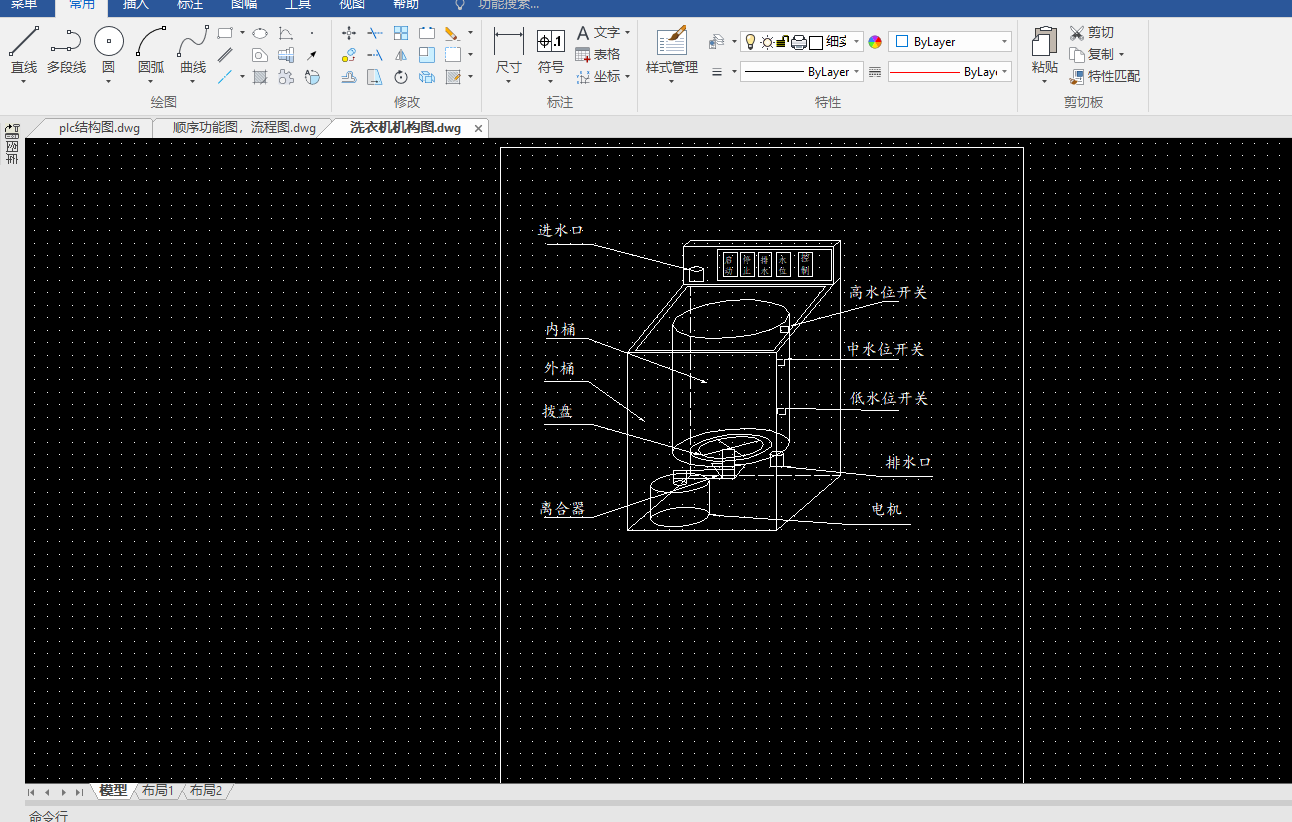This screenshot has width=1292, height=822.
Task: Click the color wheel swatch icon
Action: point(875,42)
